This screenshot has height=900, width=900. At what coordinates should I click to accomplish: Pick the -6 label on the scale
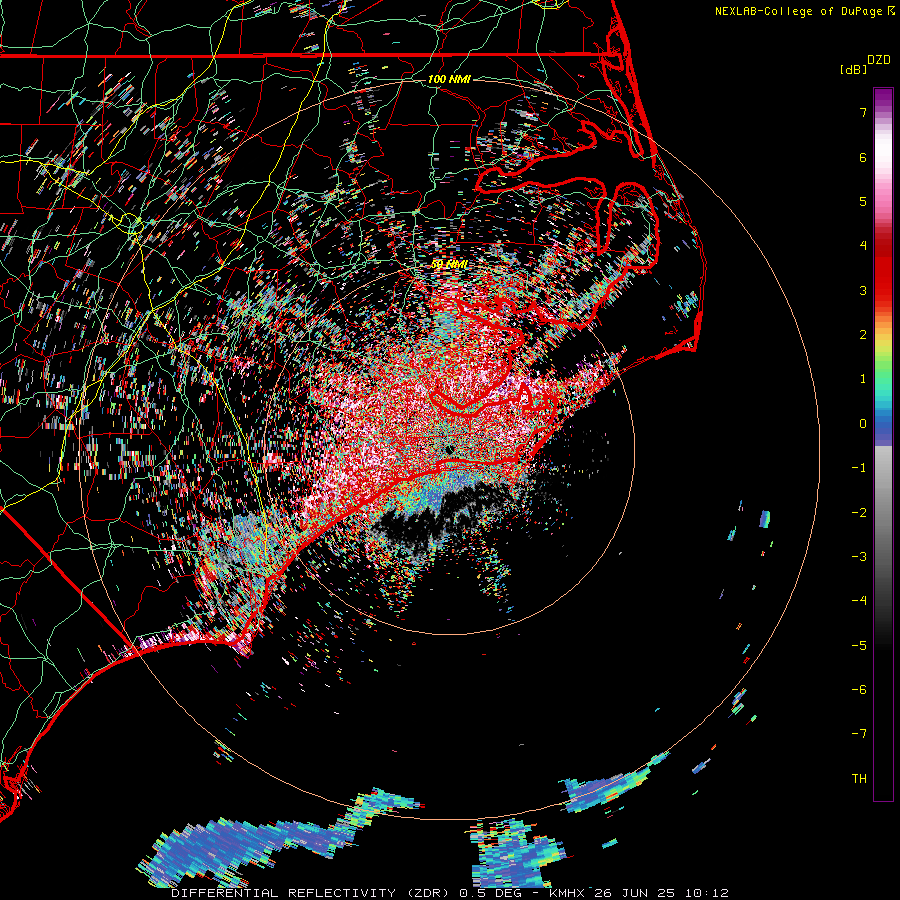(x=859, y=690)
